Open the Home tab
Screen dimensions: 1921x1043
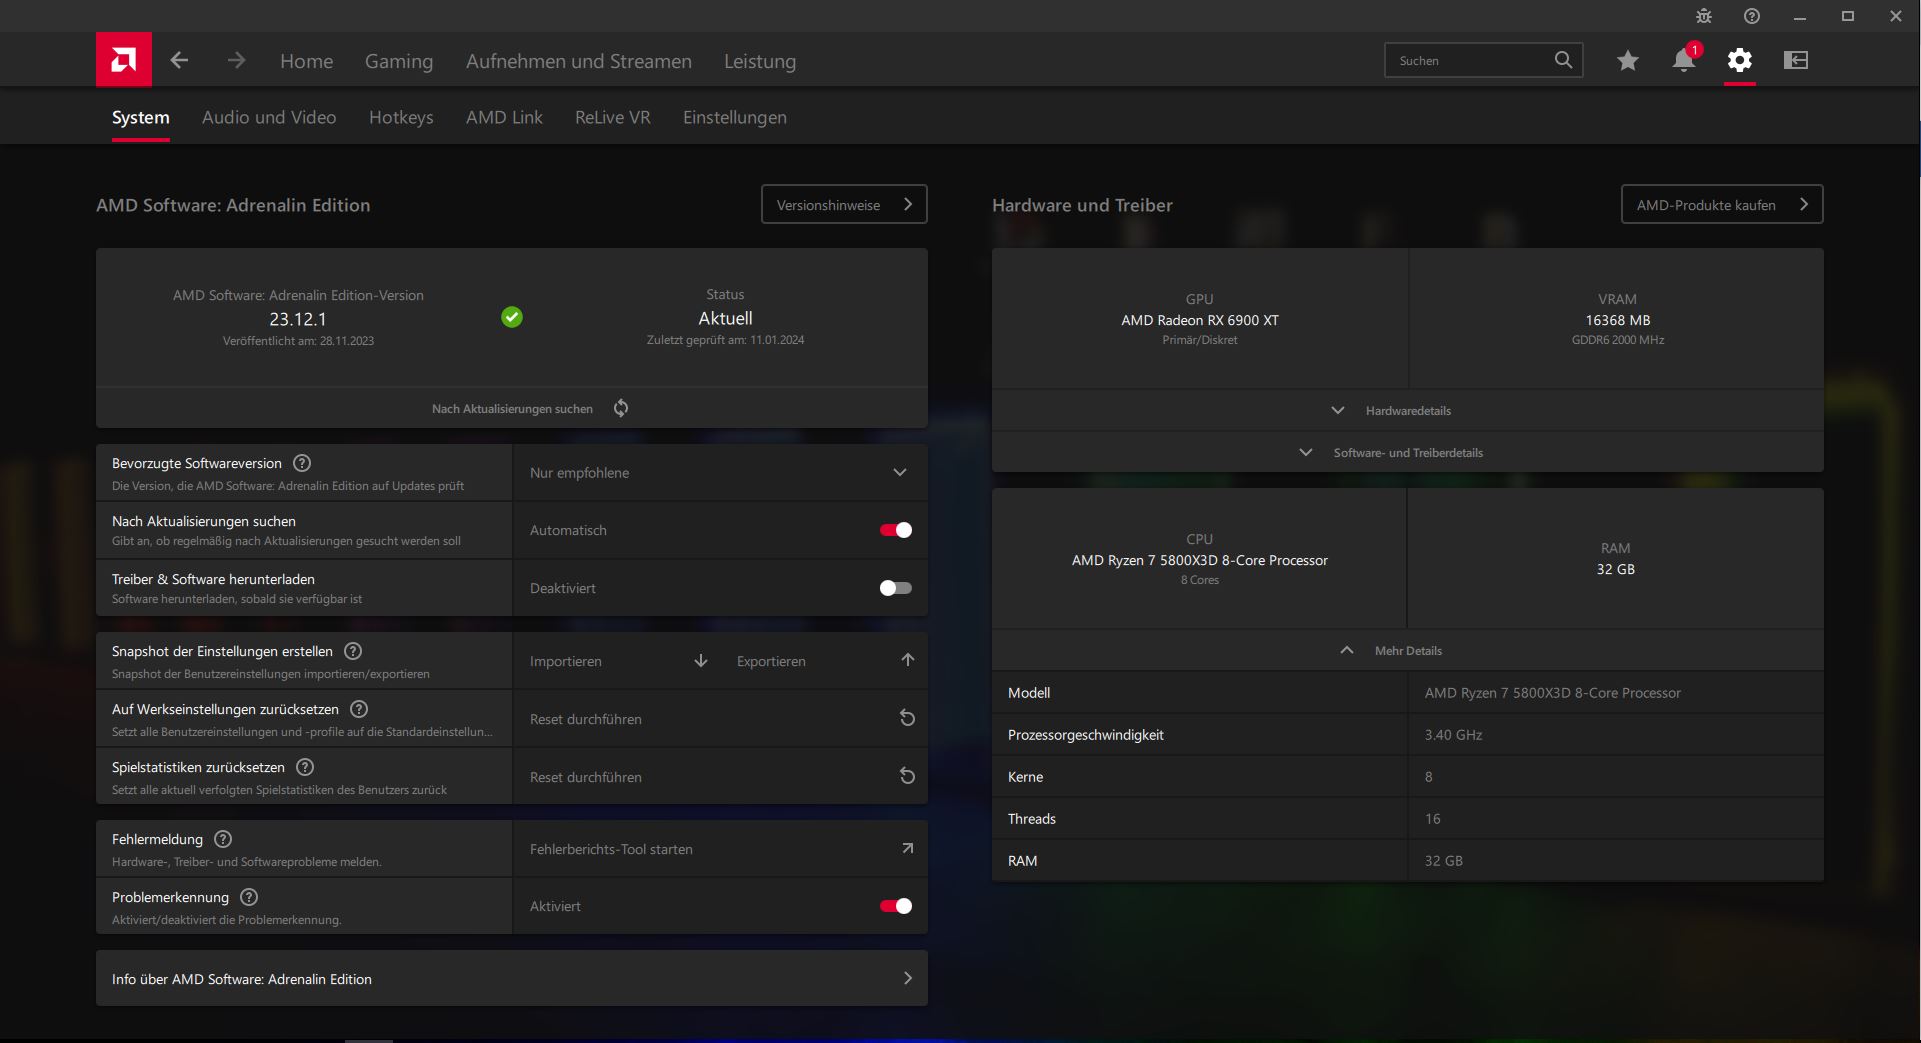[x=307, y=61]
